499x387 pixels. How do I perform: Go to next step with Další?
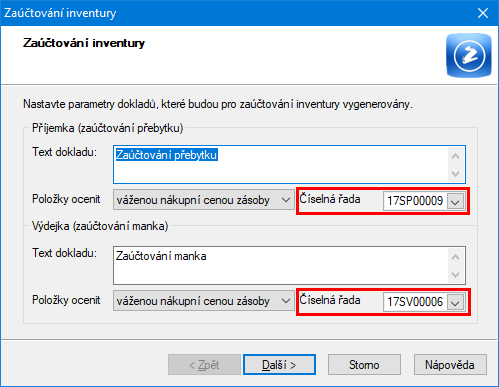279,365
